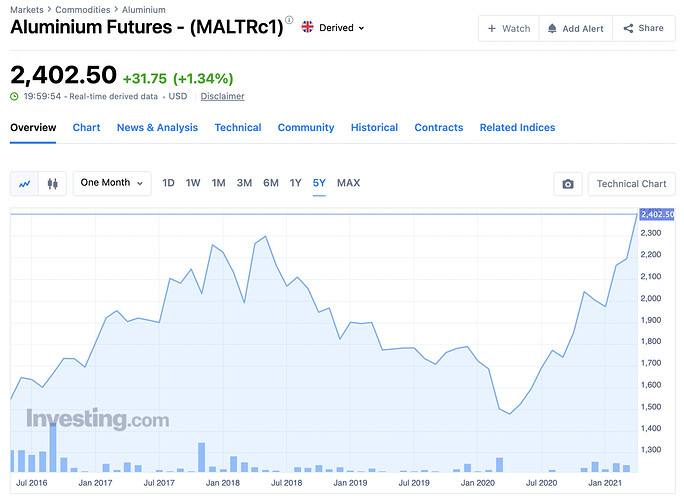Select the MAX time range
The height and width of the screenshot is (500, 684).
coord(348,183)
